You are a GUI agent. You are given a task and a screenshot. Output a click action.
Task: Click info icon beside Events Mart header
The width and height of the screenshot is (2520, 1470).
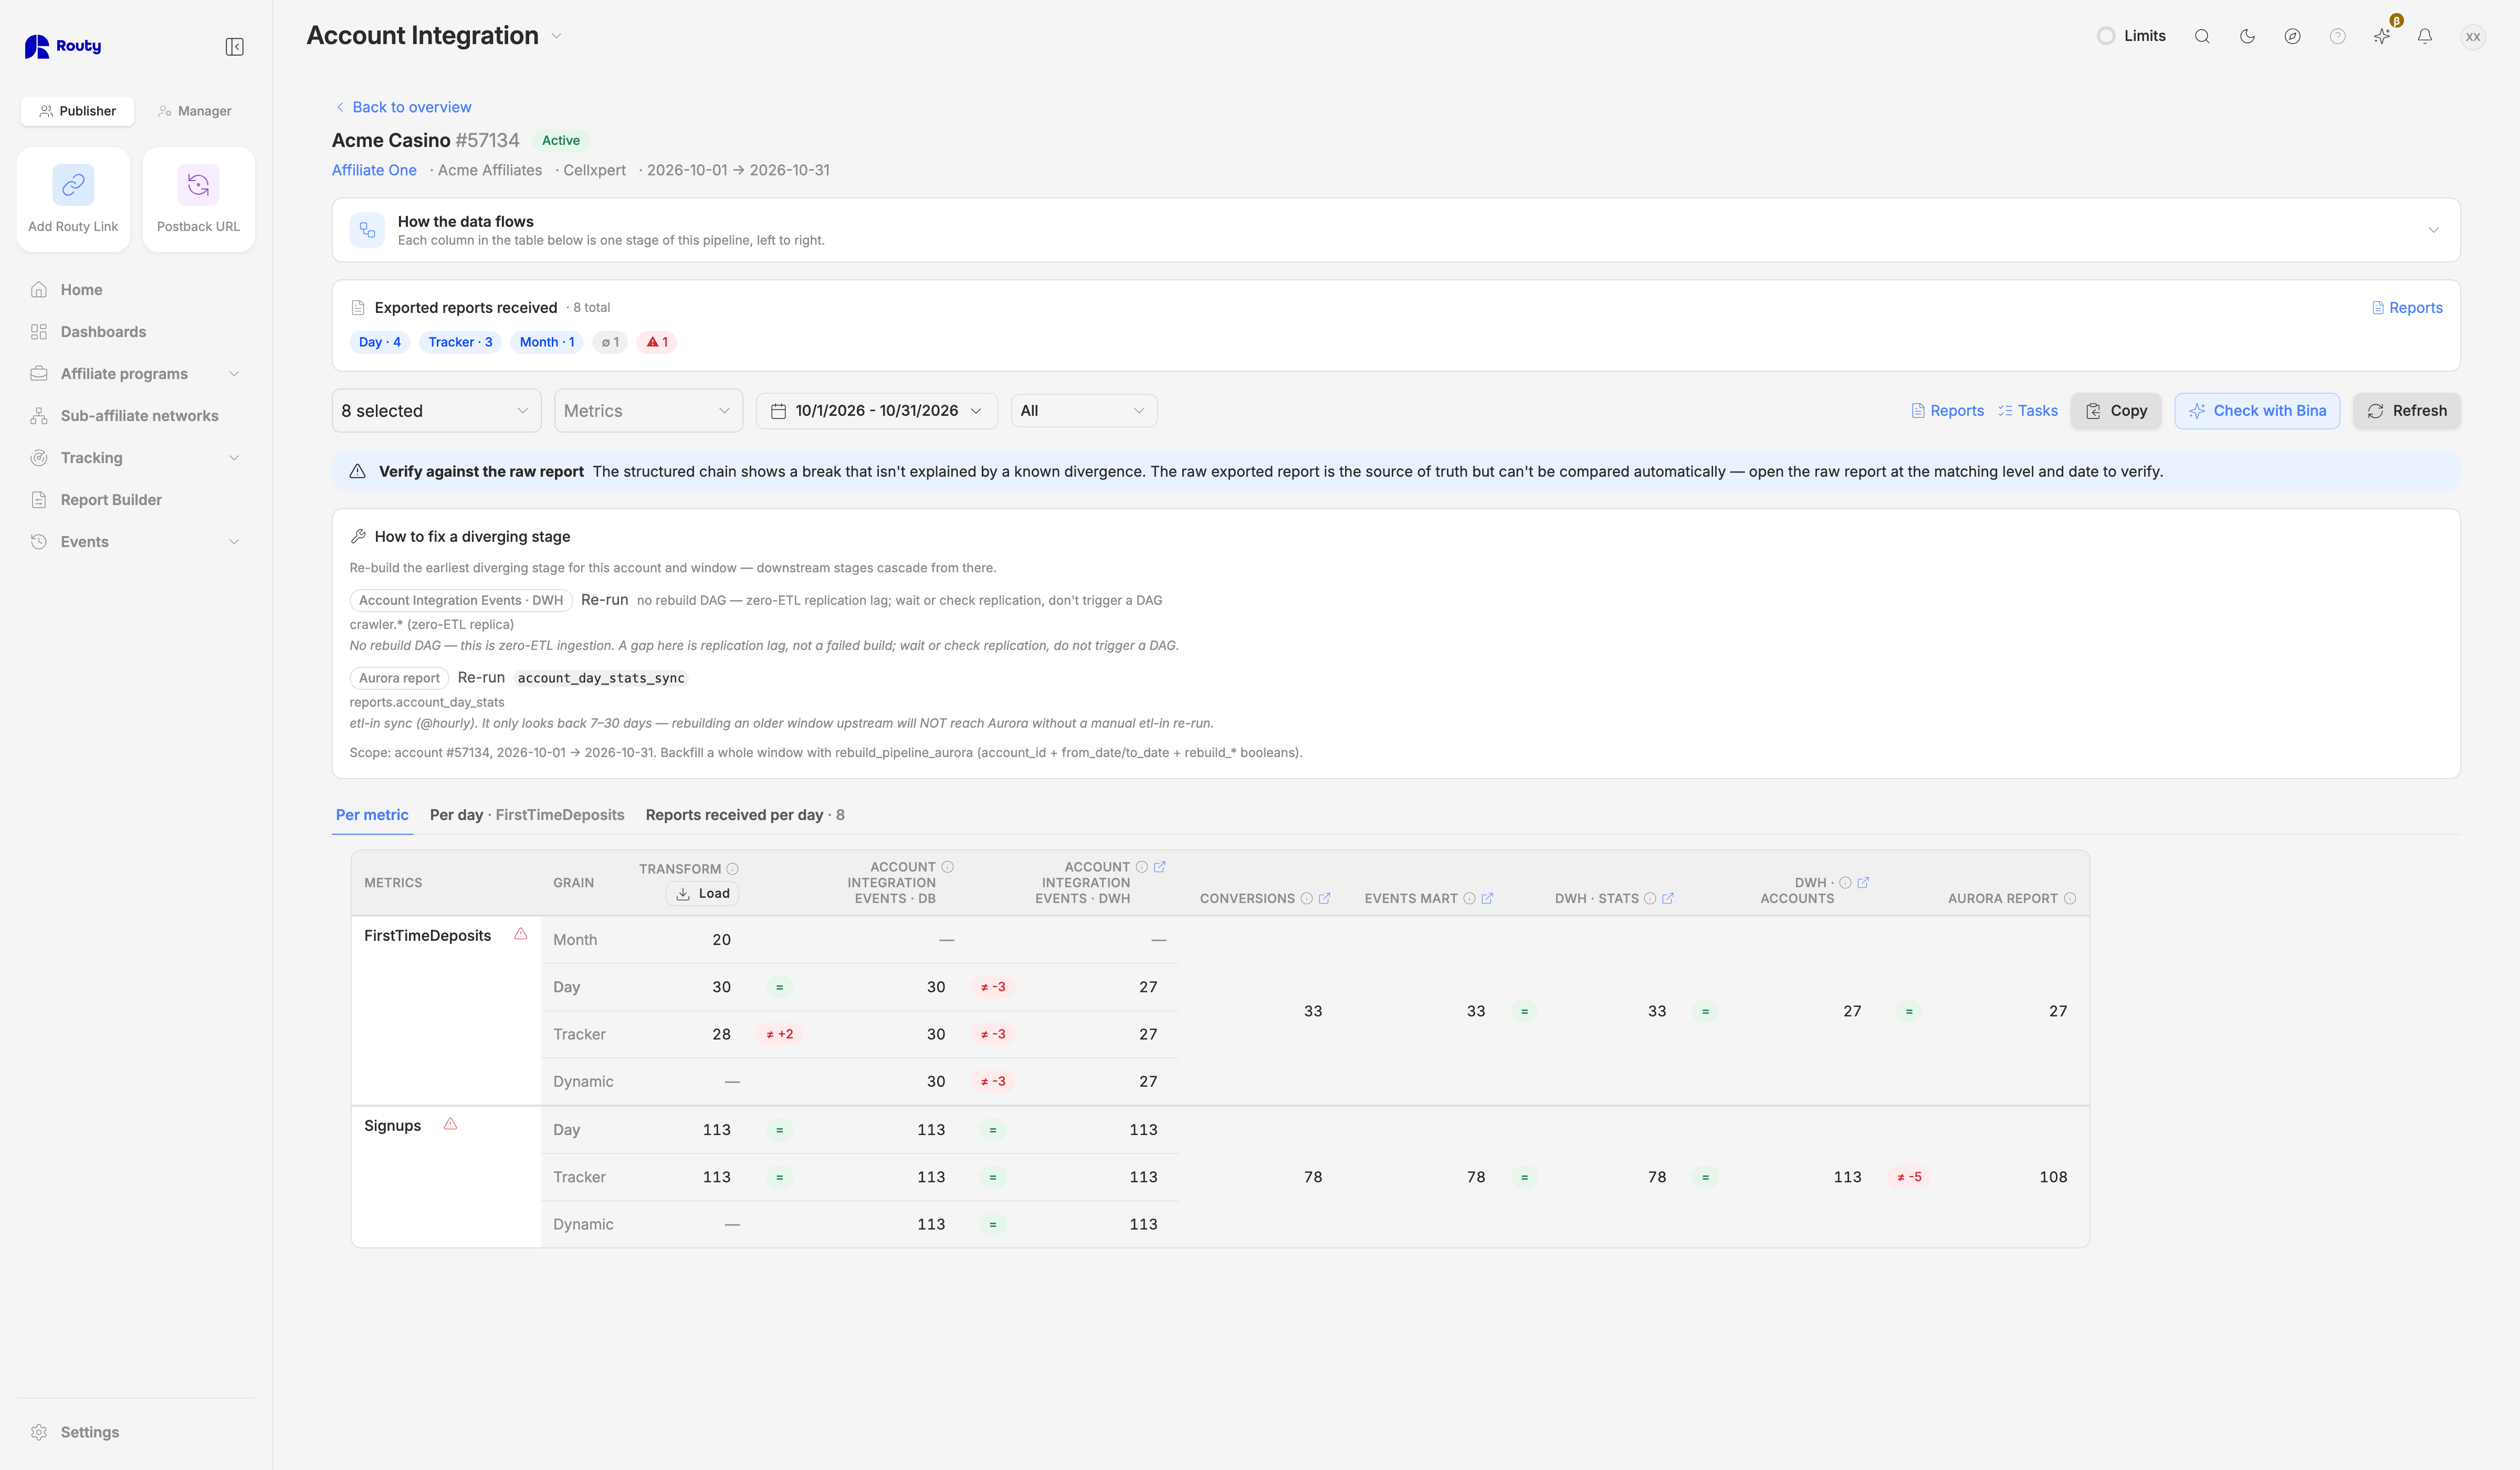click(x=1469, y=899)
